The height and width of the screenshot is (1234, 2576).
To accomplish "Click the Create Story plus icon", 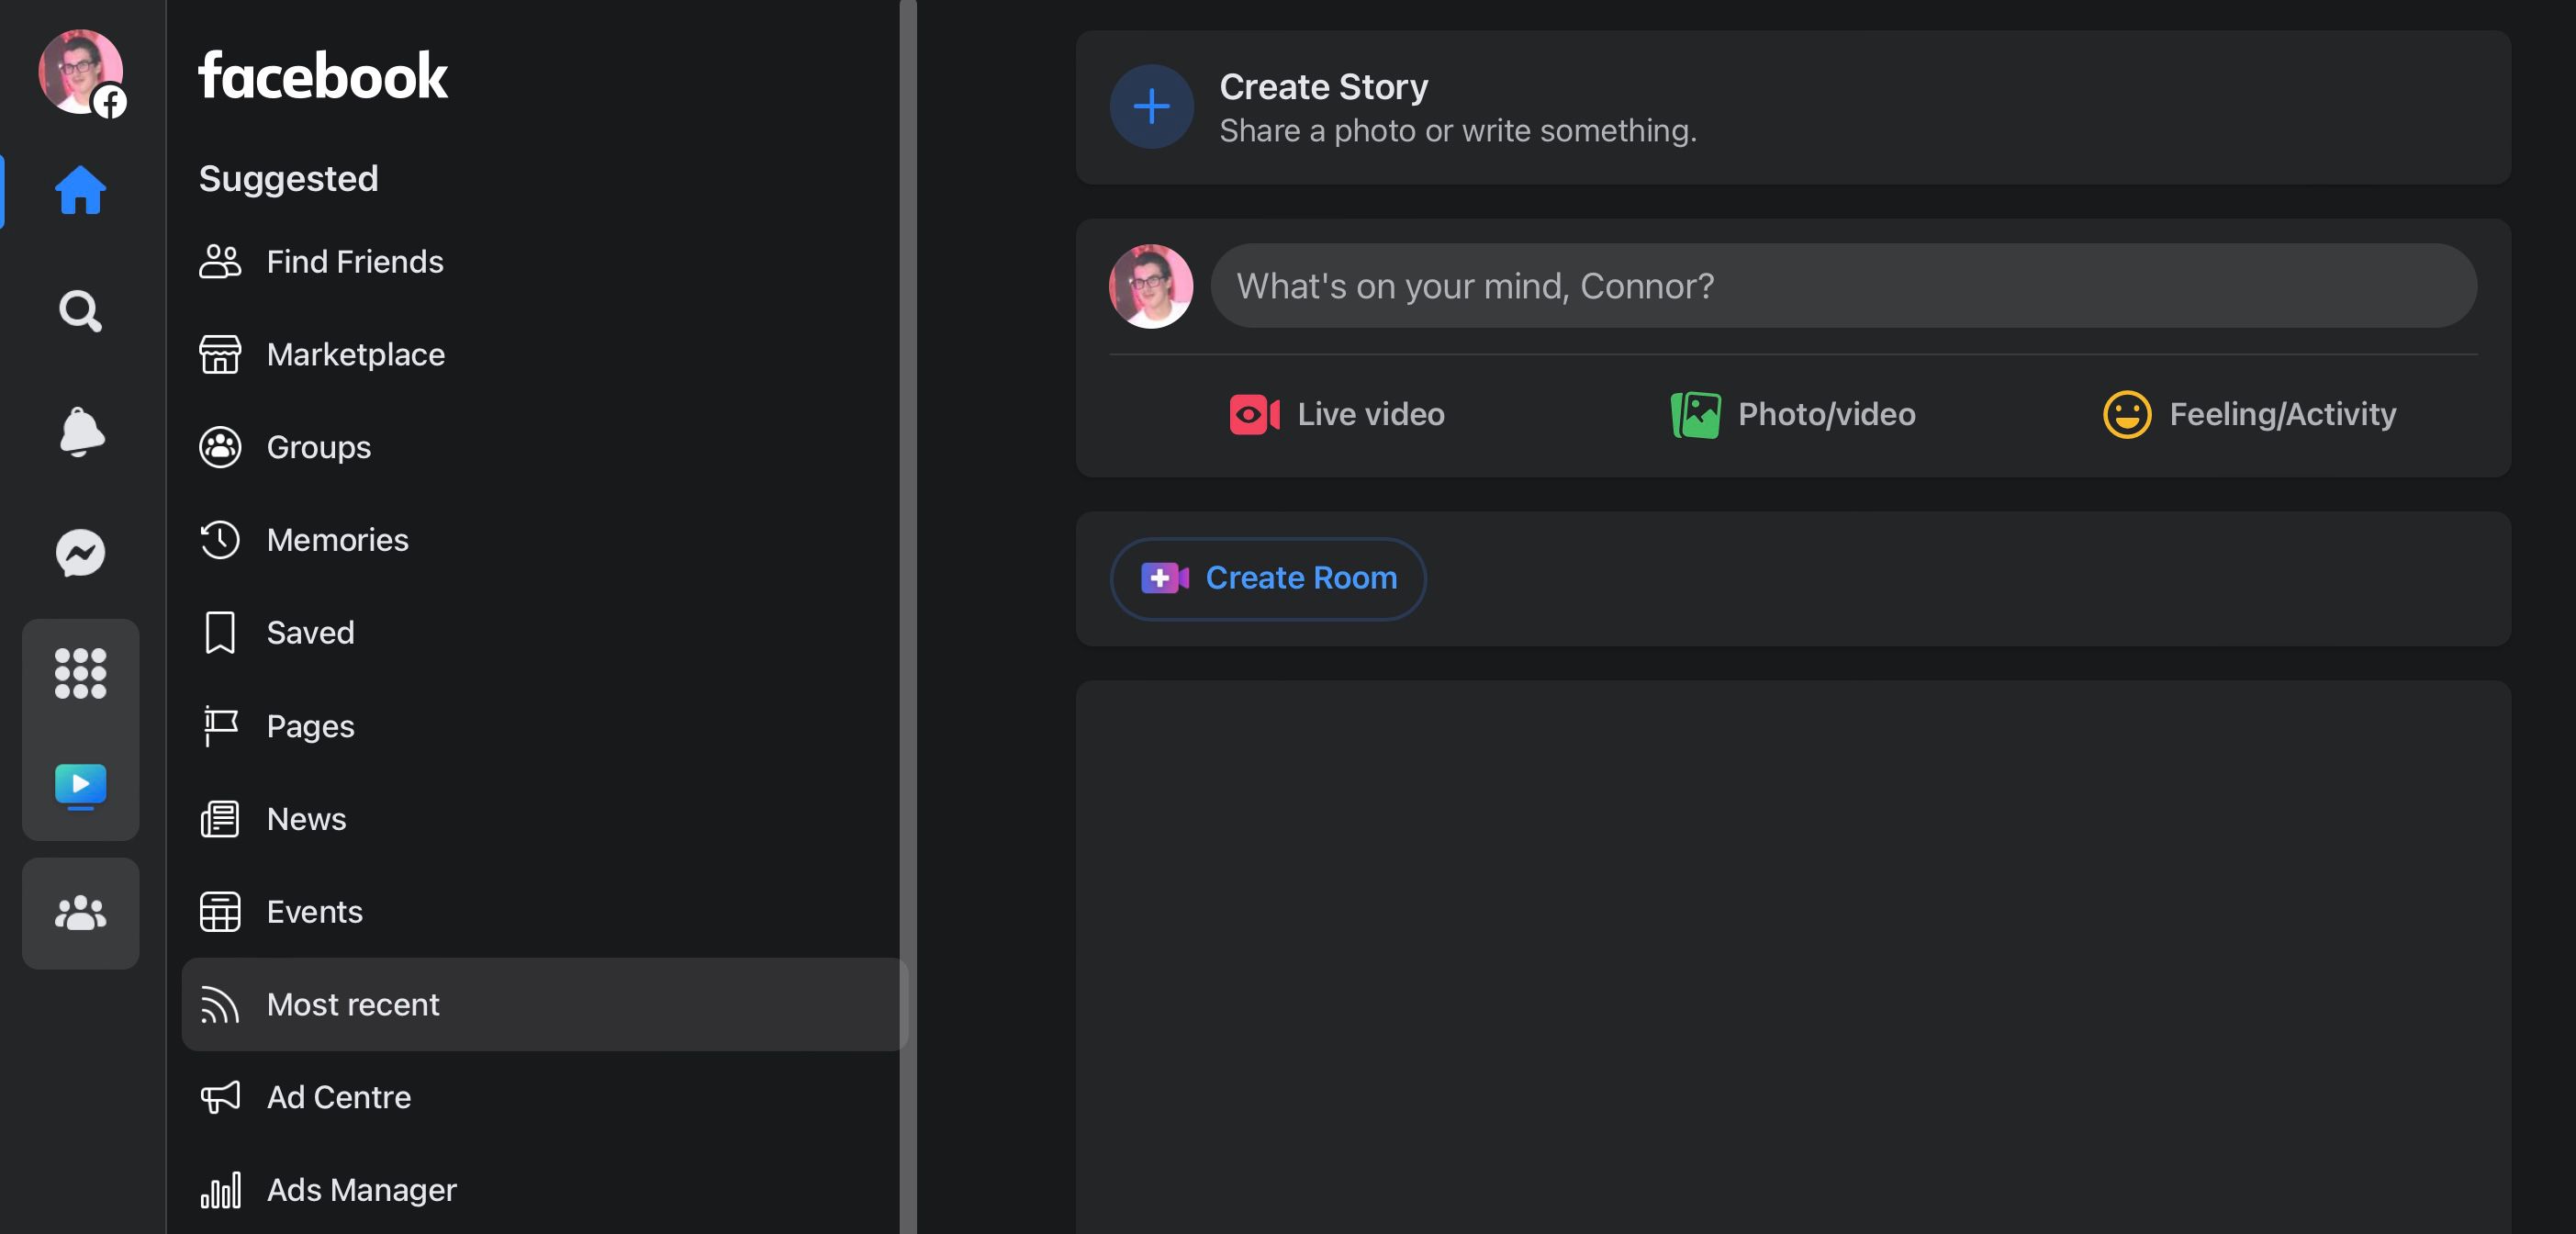I will click(1151, 107).
